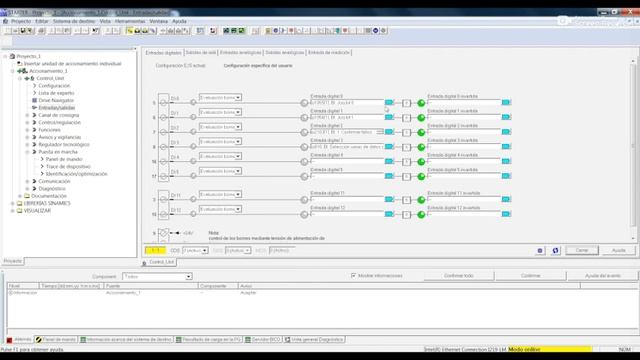Click the green status LED of Entrada digital 0
This screenshot has height=360, width=640.
coord(421,103)
